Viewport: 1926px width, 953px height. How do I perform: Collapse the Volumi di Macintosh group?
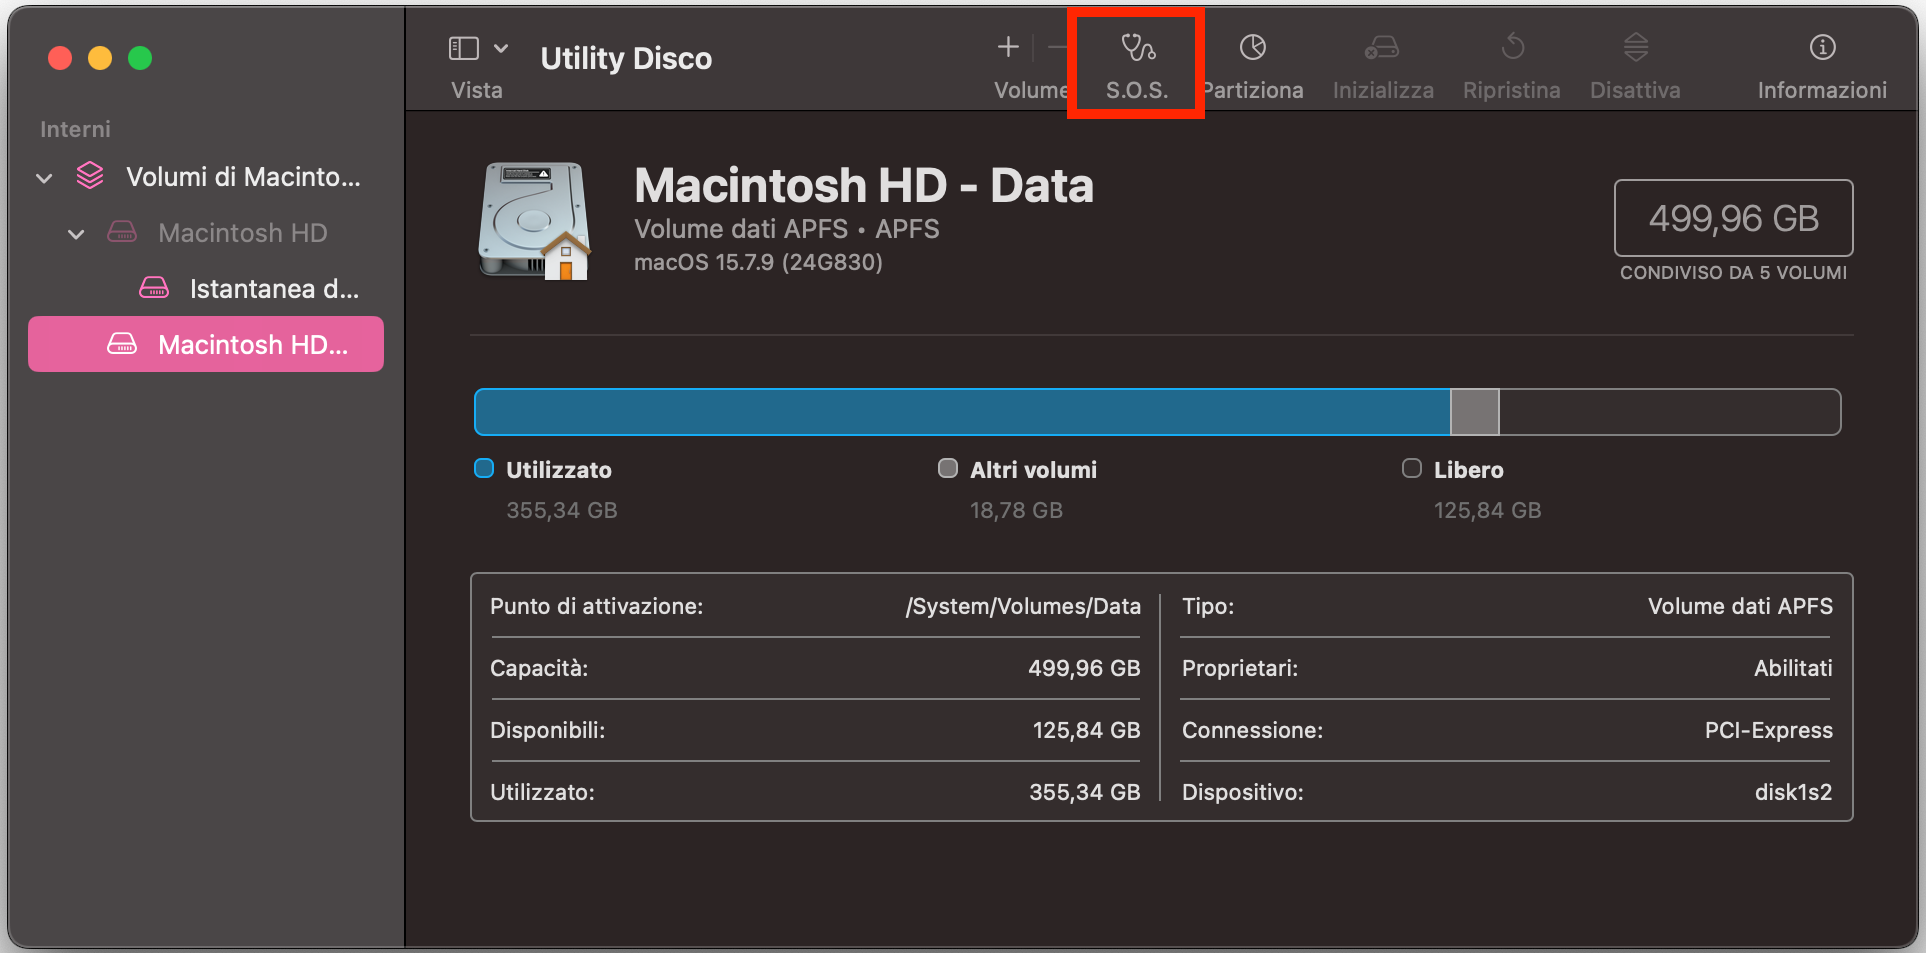pyautogui.click(x=44, y=178)
